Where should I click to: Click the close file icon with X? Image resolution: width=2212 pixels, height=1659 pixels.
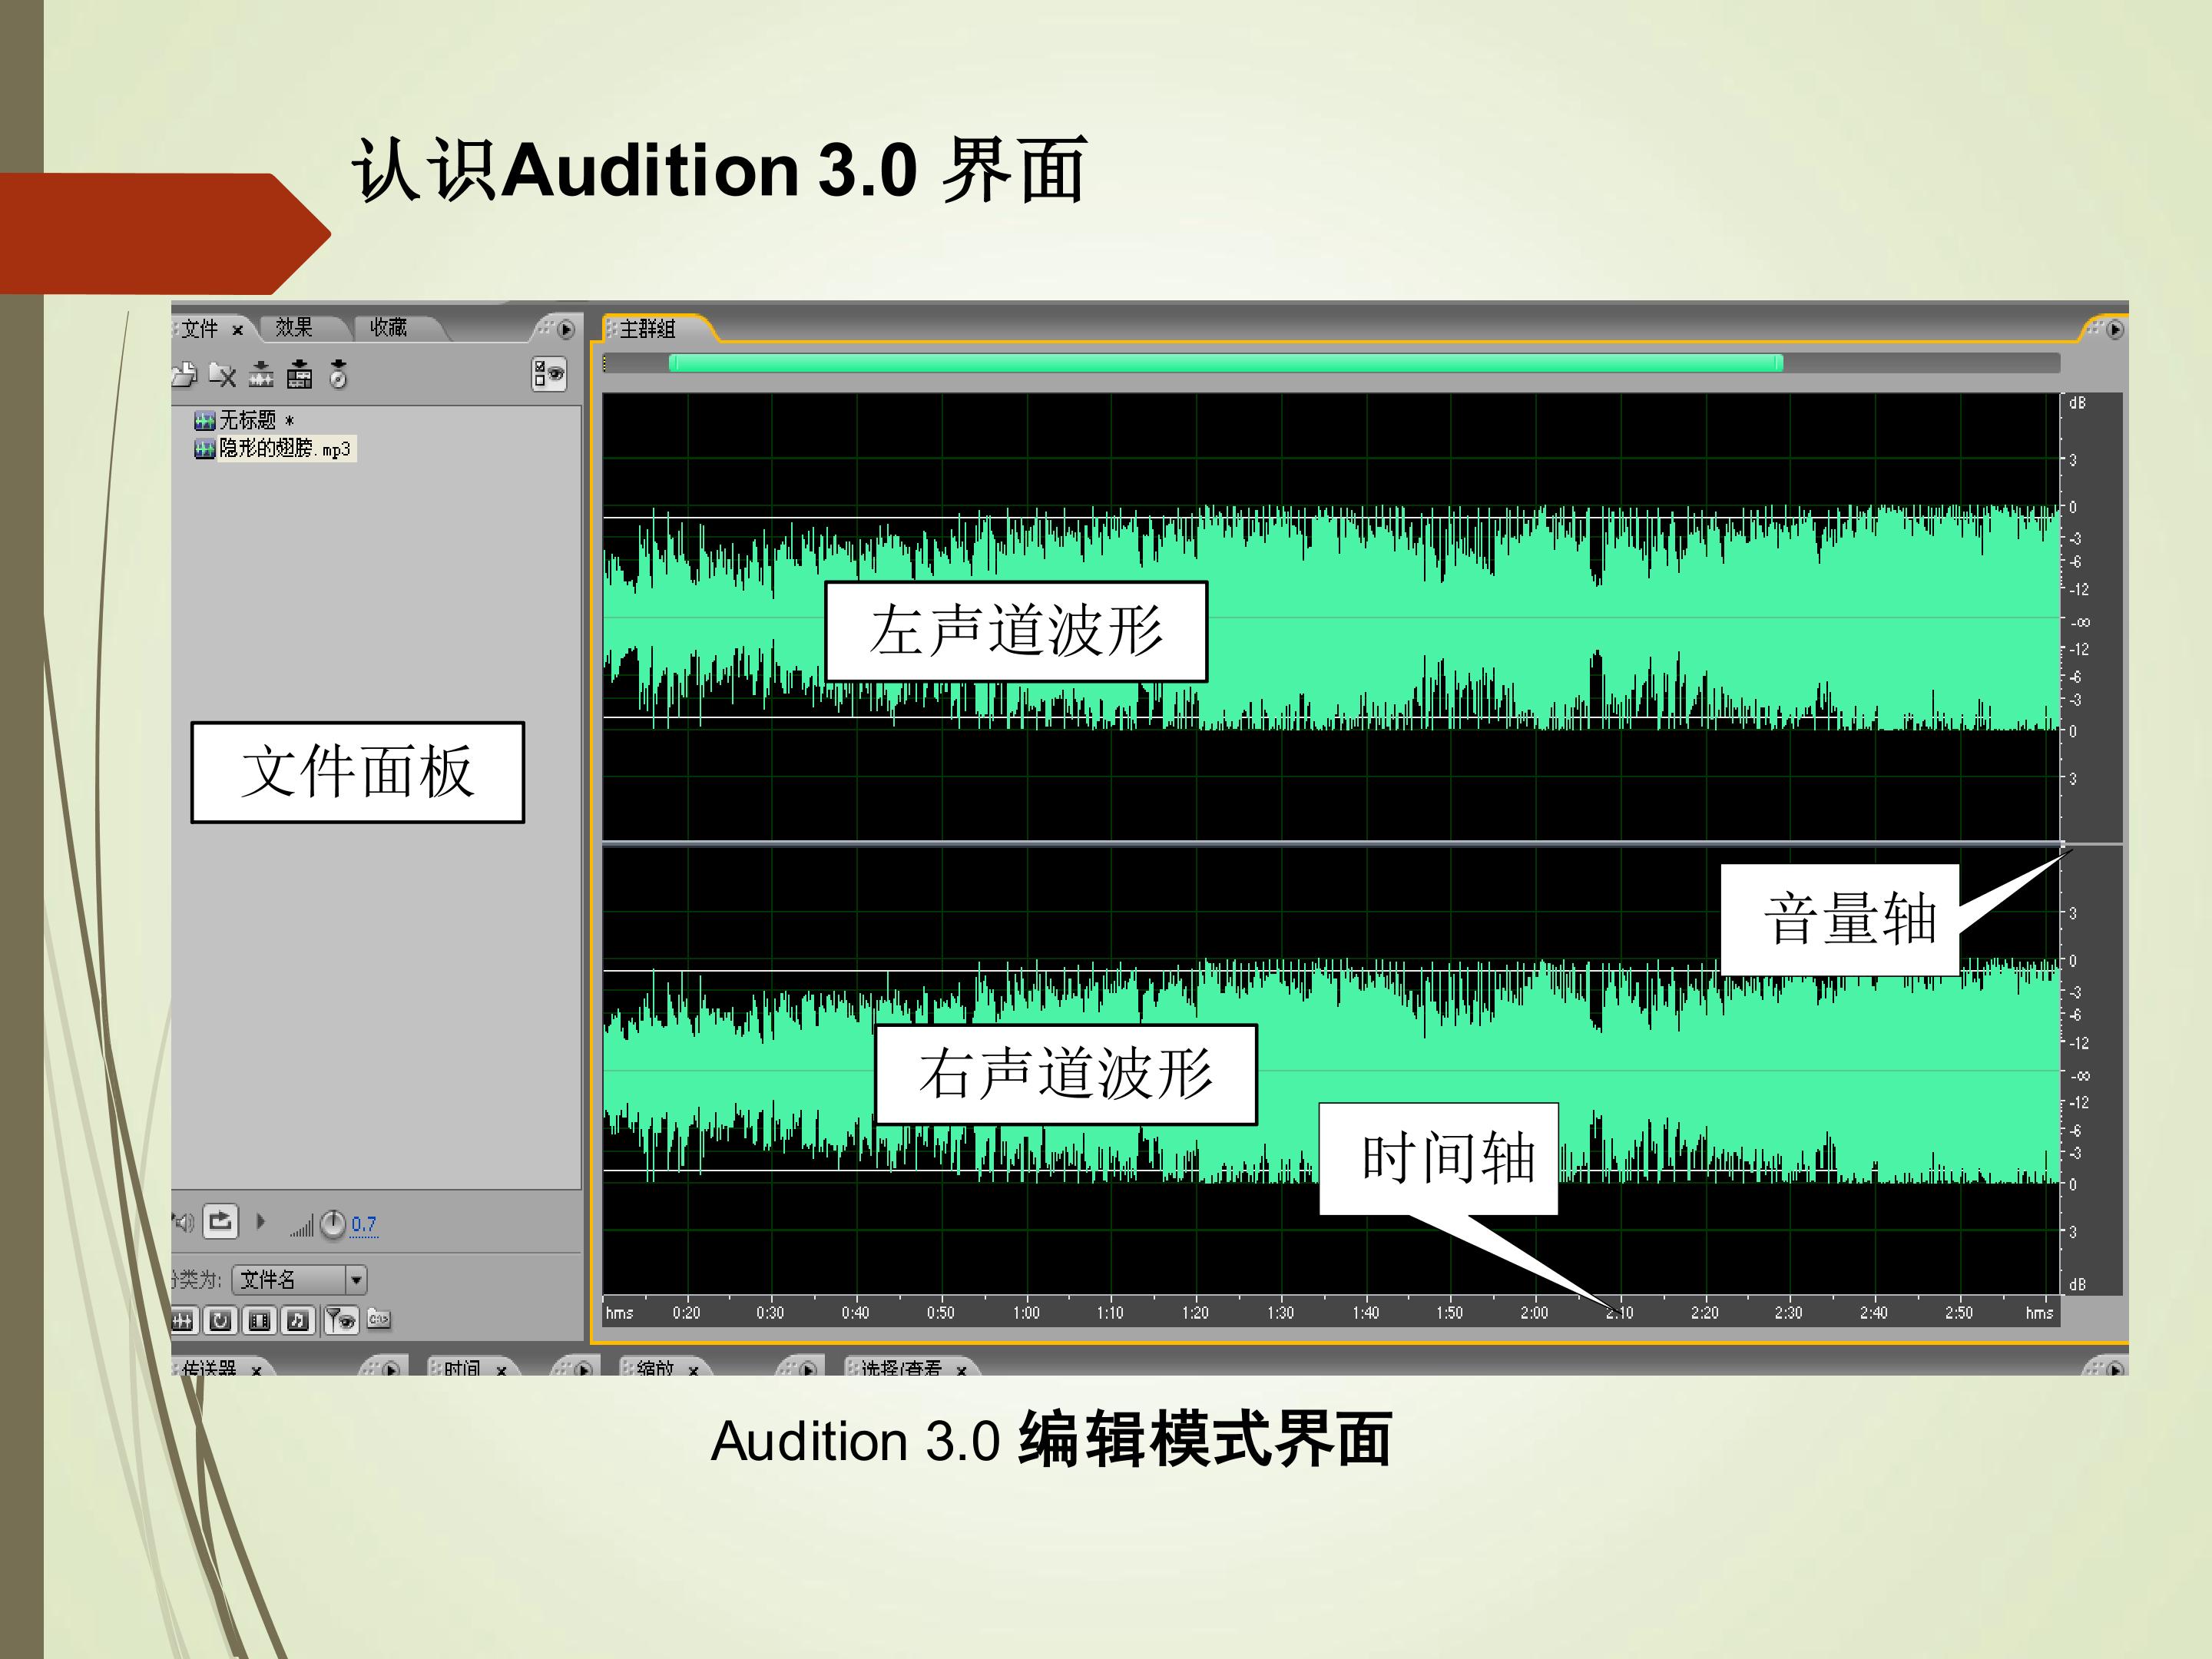(x=222, y=375)
